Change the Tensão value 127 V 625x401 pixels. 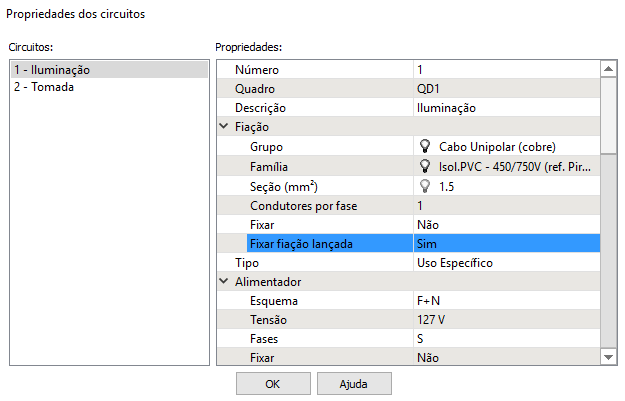tap(505, 320)
